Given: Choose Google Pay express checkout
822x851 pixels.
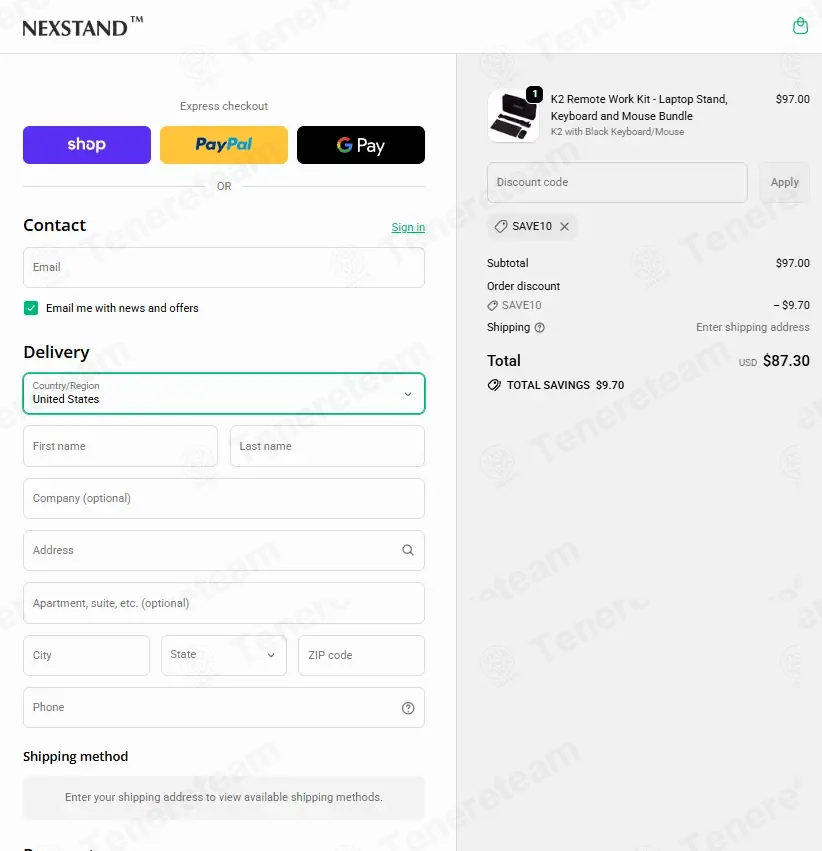Looking at the screenshot, I should (x=361, y=145).
